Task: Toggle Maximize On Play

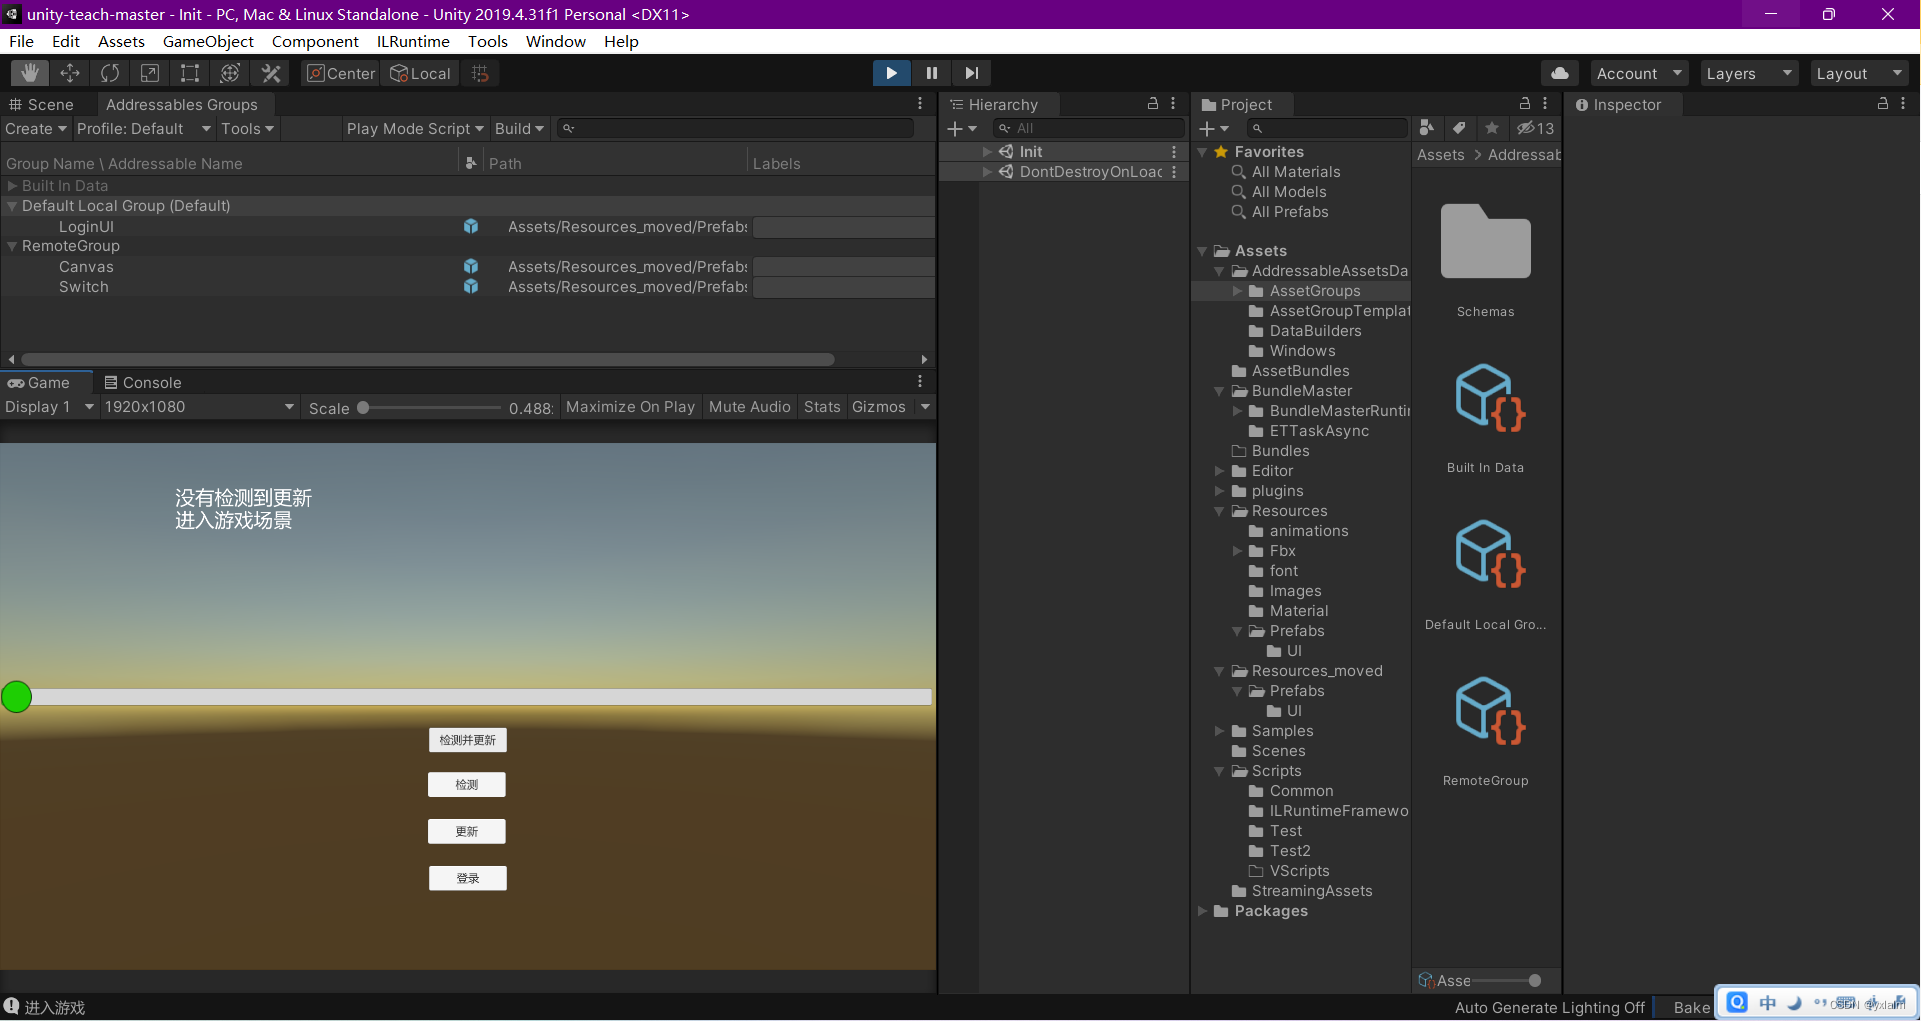Action: point(630,407)
